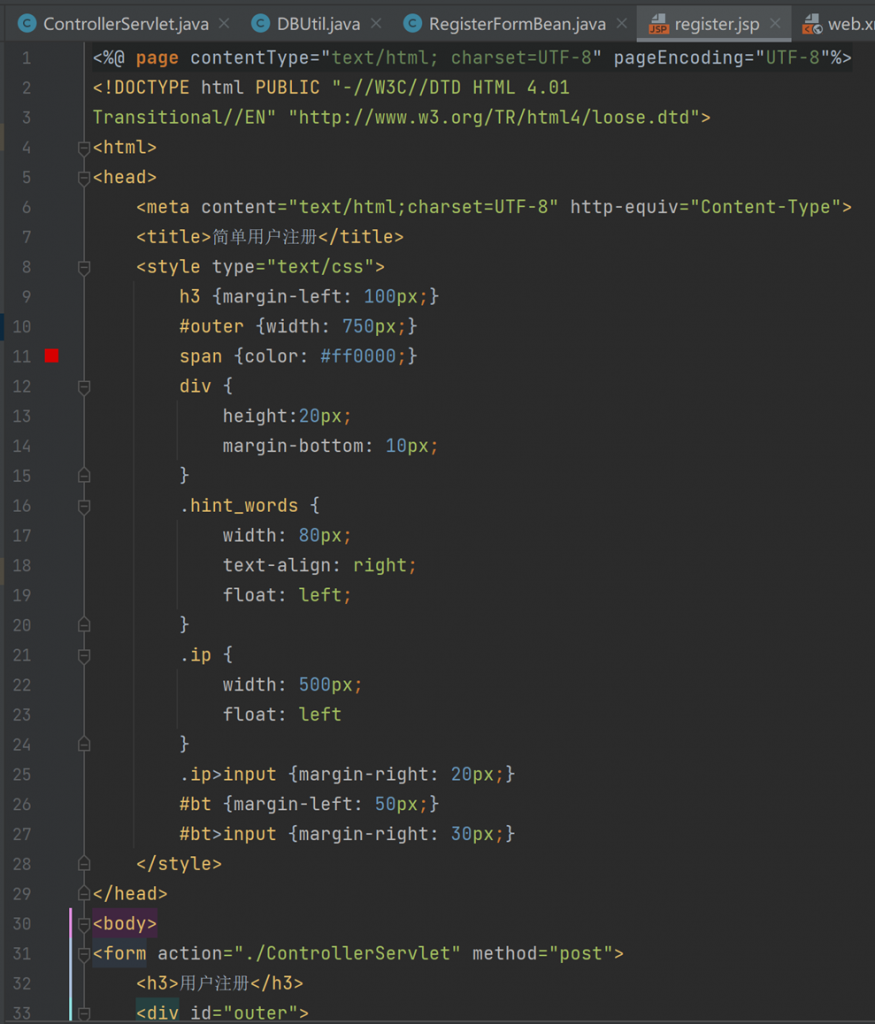Click the title text 简单用户注册
This screenshot has width=875, height=1024.
click(264, 237)
